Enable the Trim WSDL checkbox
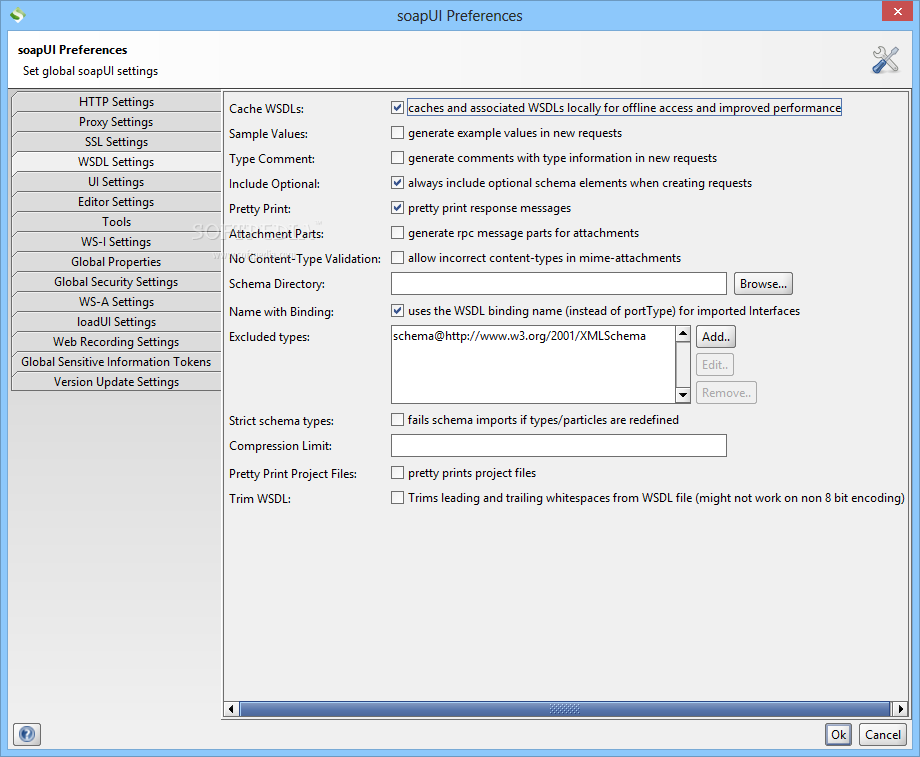Screen dimensions: 920x757 point(397,498)
